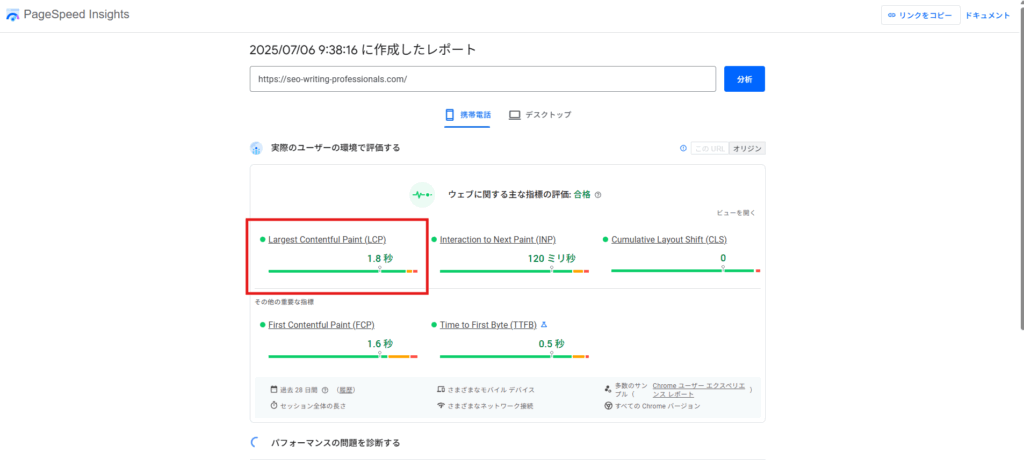The width and height of the screenshot is (1024, 468).
Task: Select the デスクトップ tab
Action: (x=540, y=115)
